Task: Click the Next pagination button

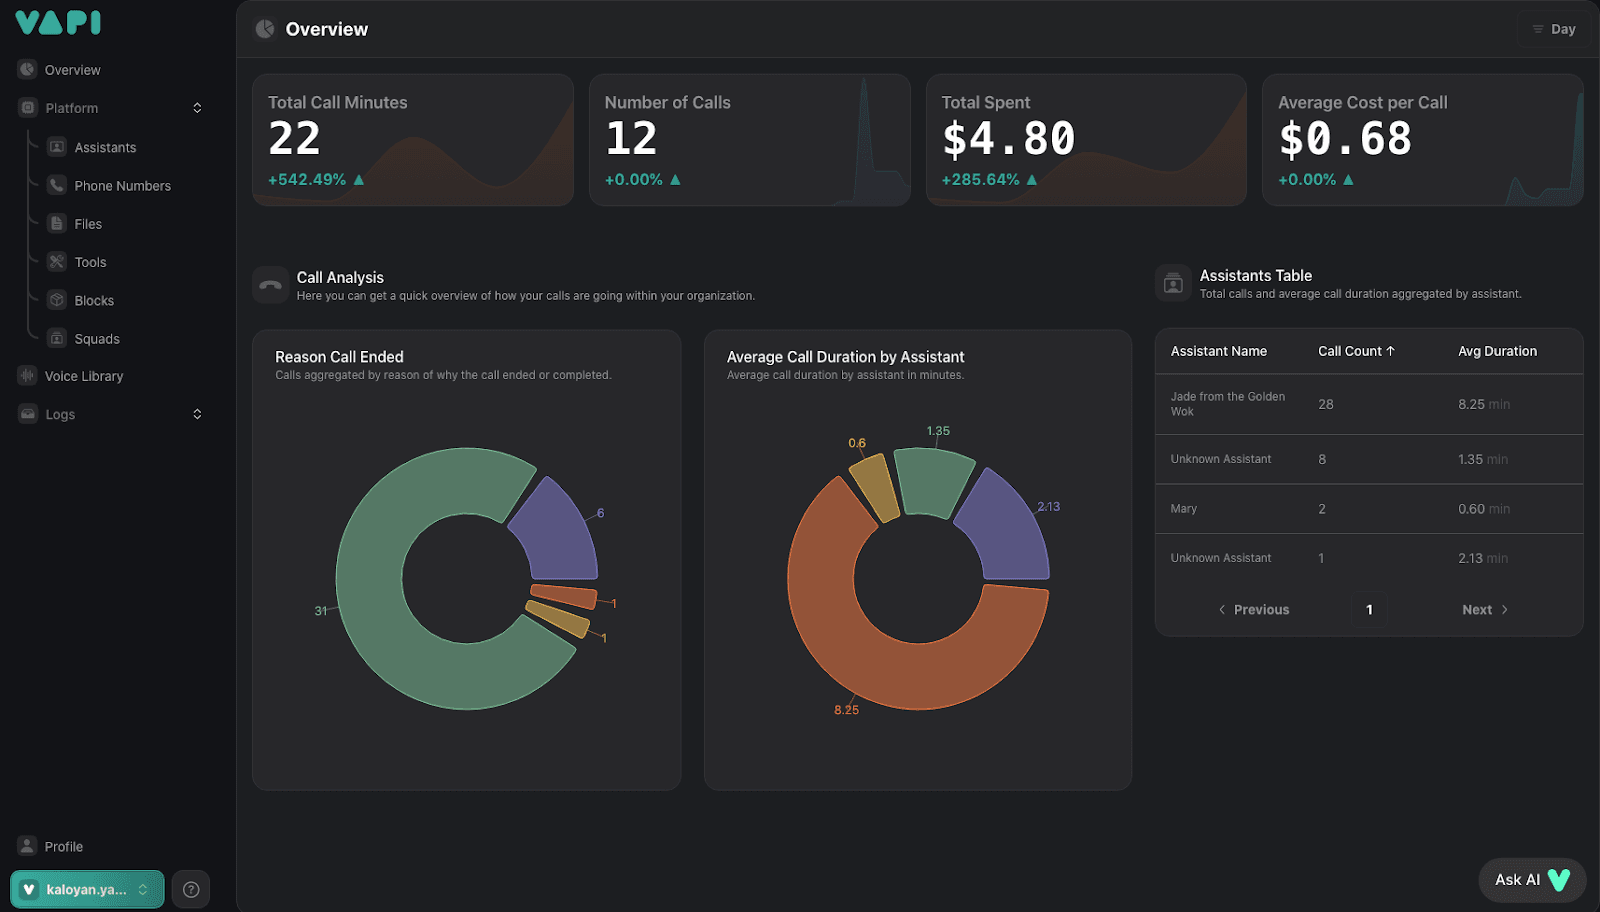Action: tap(1484, 609)
